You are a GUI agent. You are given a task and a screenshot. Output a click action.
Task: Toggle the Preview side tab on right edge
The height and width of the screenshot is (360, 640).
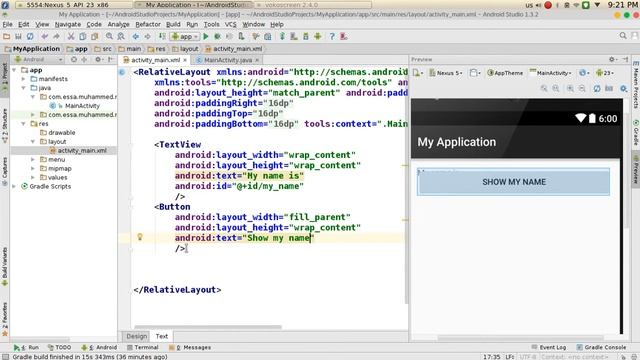636,168
